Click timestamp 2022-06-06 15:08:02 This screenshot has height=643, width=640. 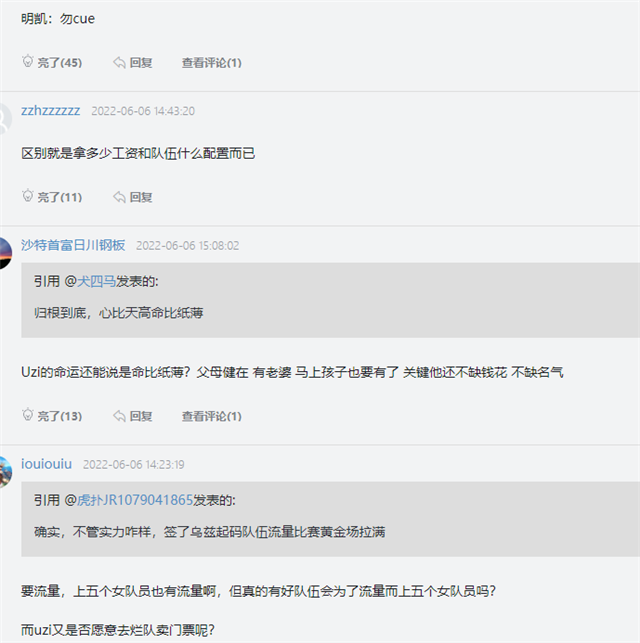tap(187, 245)
